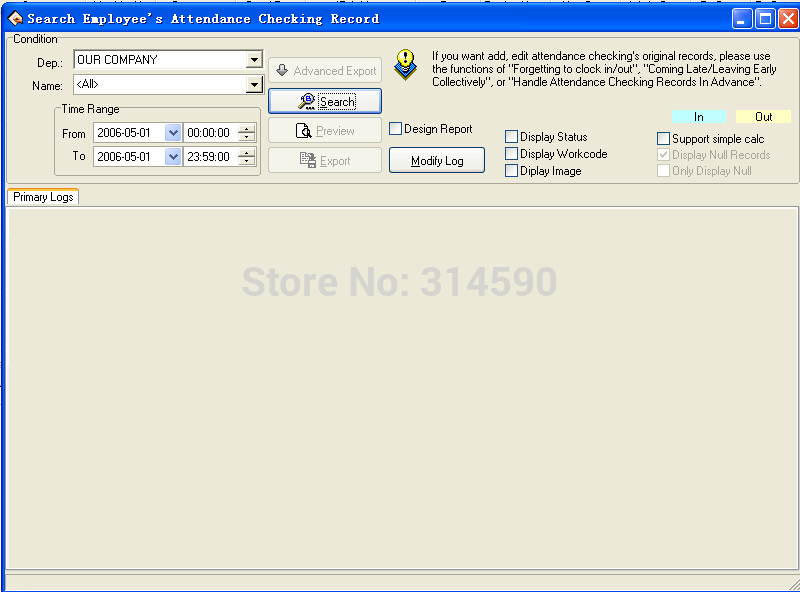
Task: Click the To time field 23:59:00
Action: coord(208,157)
